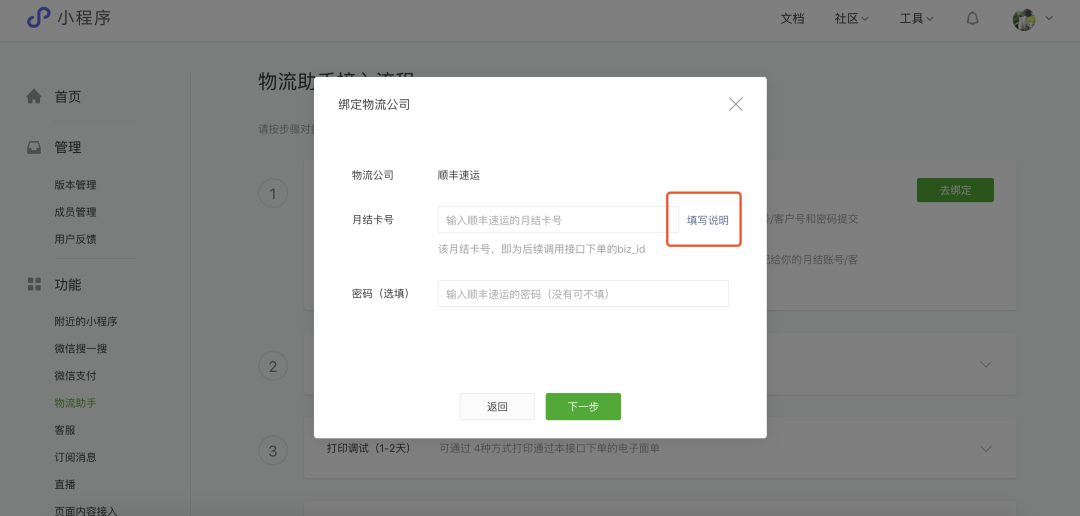Viewport: 1080px width, 516px height.
Task: Open 文档 in the top navigation
Action: [792, 19]
